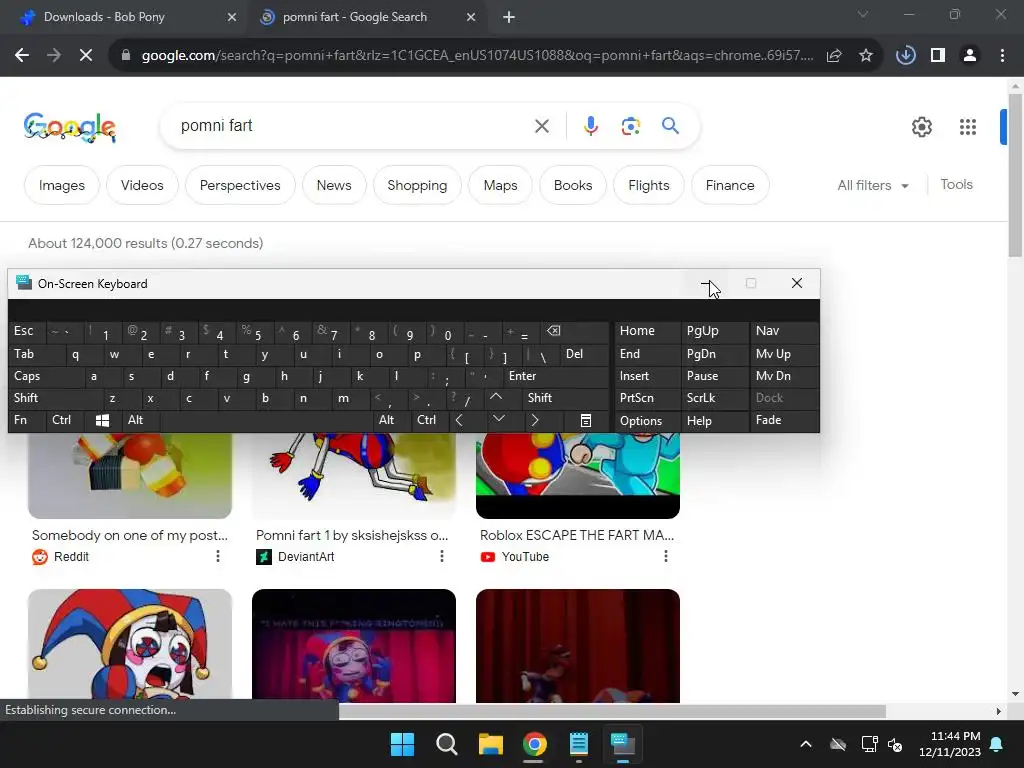Click the Enter key on On-Screen Keyboard

click(x=555, y=376)
